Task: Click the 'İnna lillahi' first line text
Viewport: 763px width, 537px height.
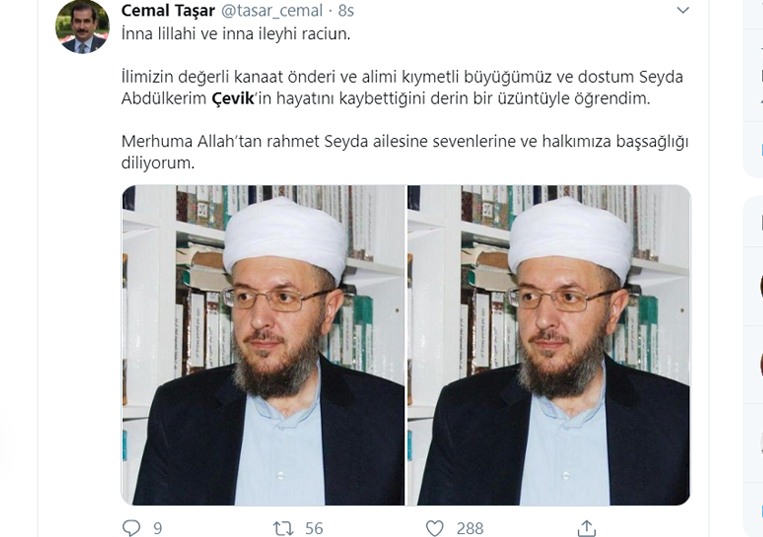Action: [x=236, y=34]
